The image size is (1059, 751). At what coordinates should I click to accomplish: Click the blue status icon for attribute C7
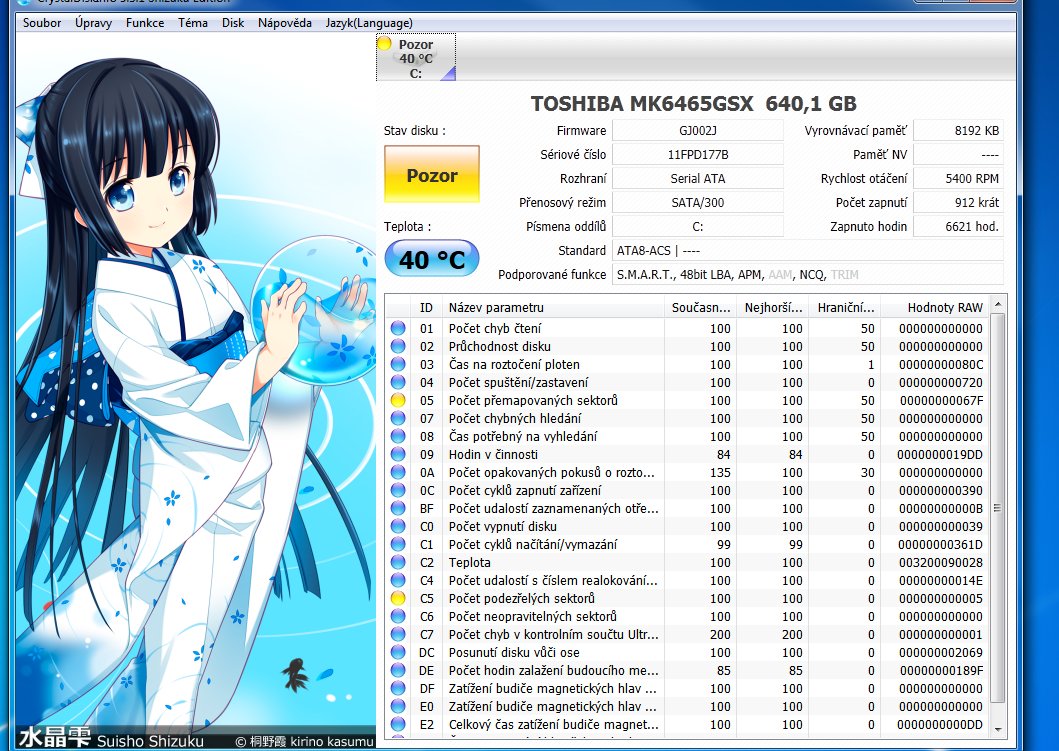pos(397,634)
